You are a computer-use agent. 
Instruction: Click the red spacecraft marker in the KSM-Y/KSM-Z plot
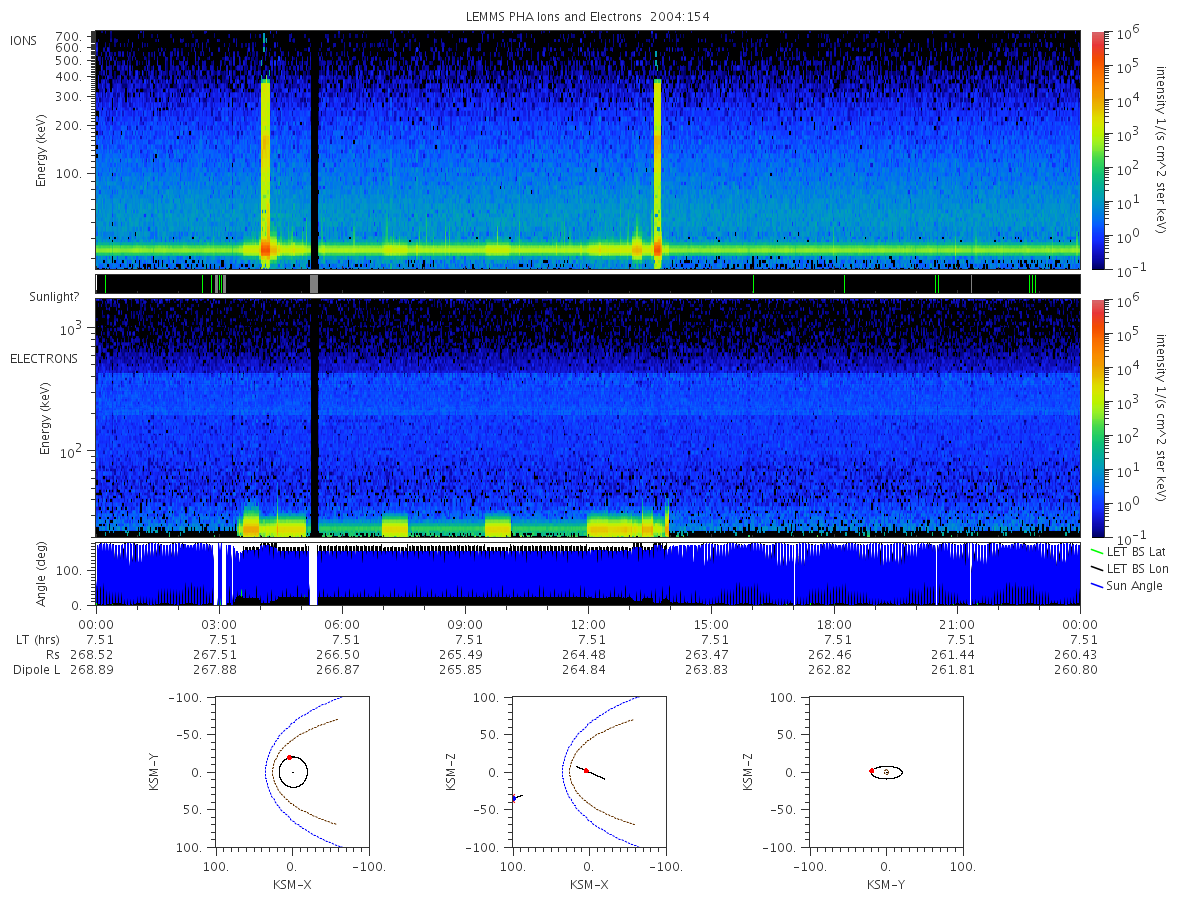872,771
